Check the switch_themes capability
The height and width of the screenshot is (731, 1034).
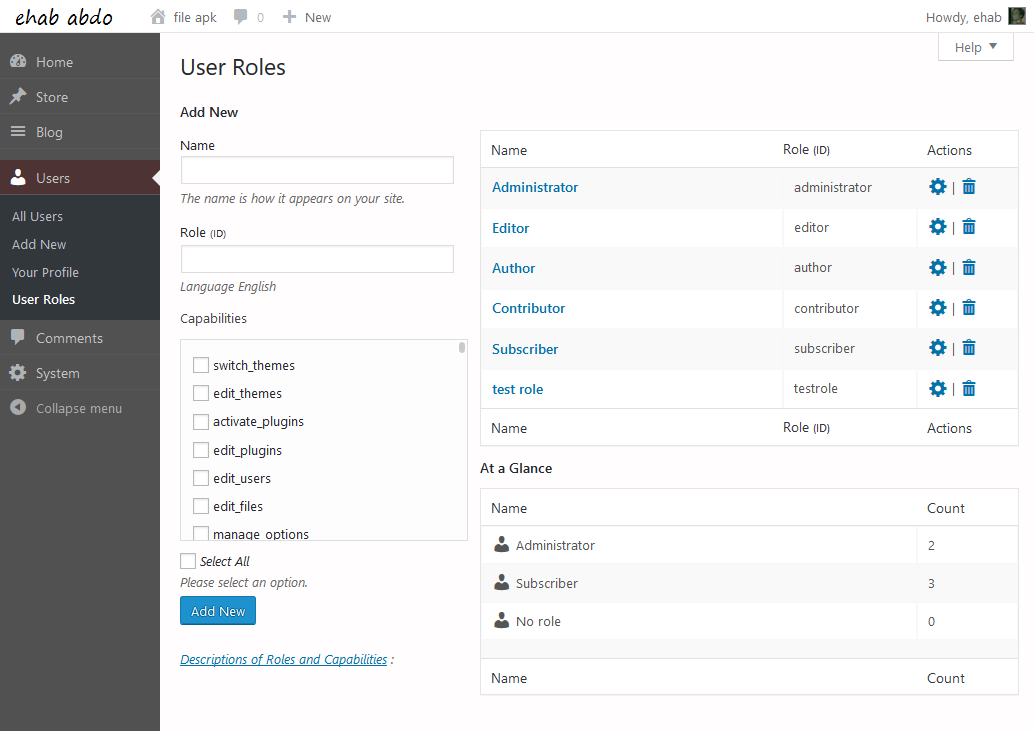point(200,365)
